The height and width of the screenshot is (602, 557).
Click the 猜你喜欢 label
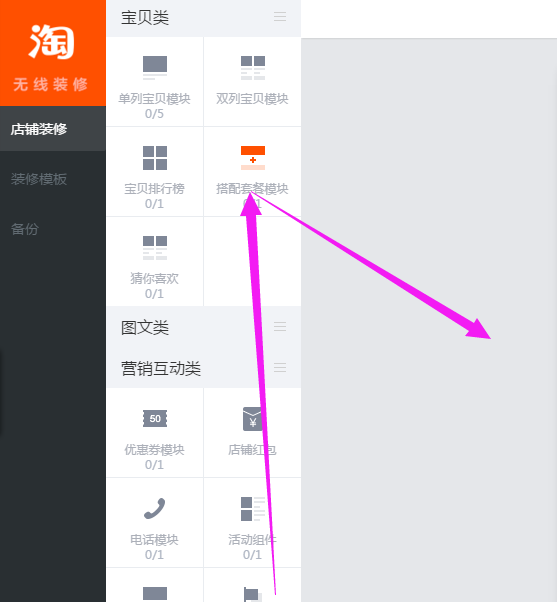tap(154, 279)
